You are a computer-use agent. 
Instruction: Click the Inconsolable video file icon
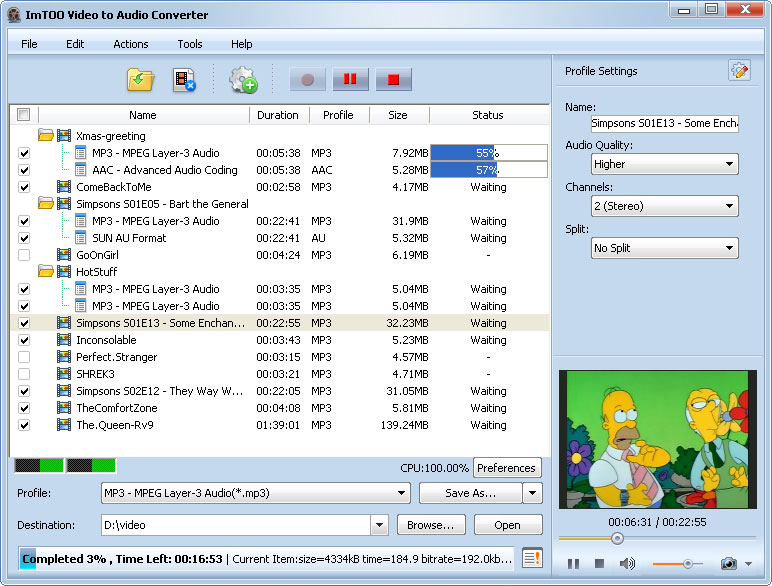point(64,340)
